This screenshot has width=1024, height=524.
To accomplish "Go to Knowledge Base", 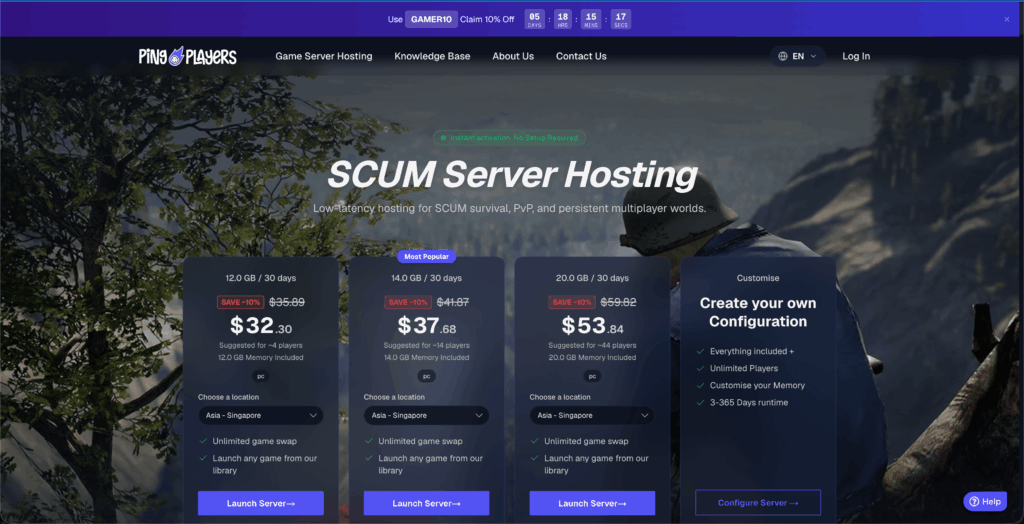I will [x=432, y=56].
